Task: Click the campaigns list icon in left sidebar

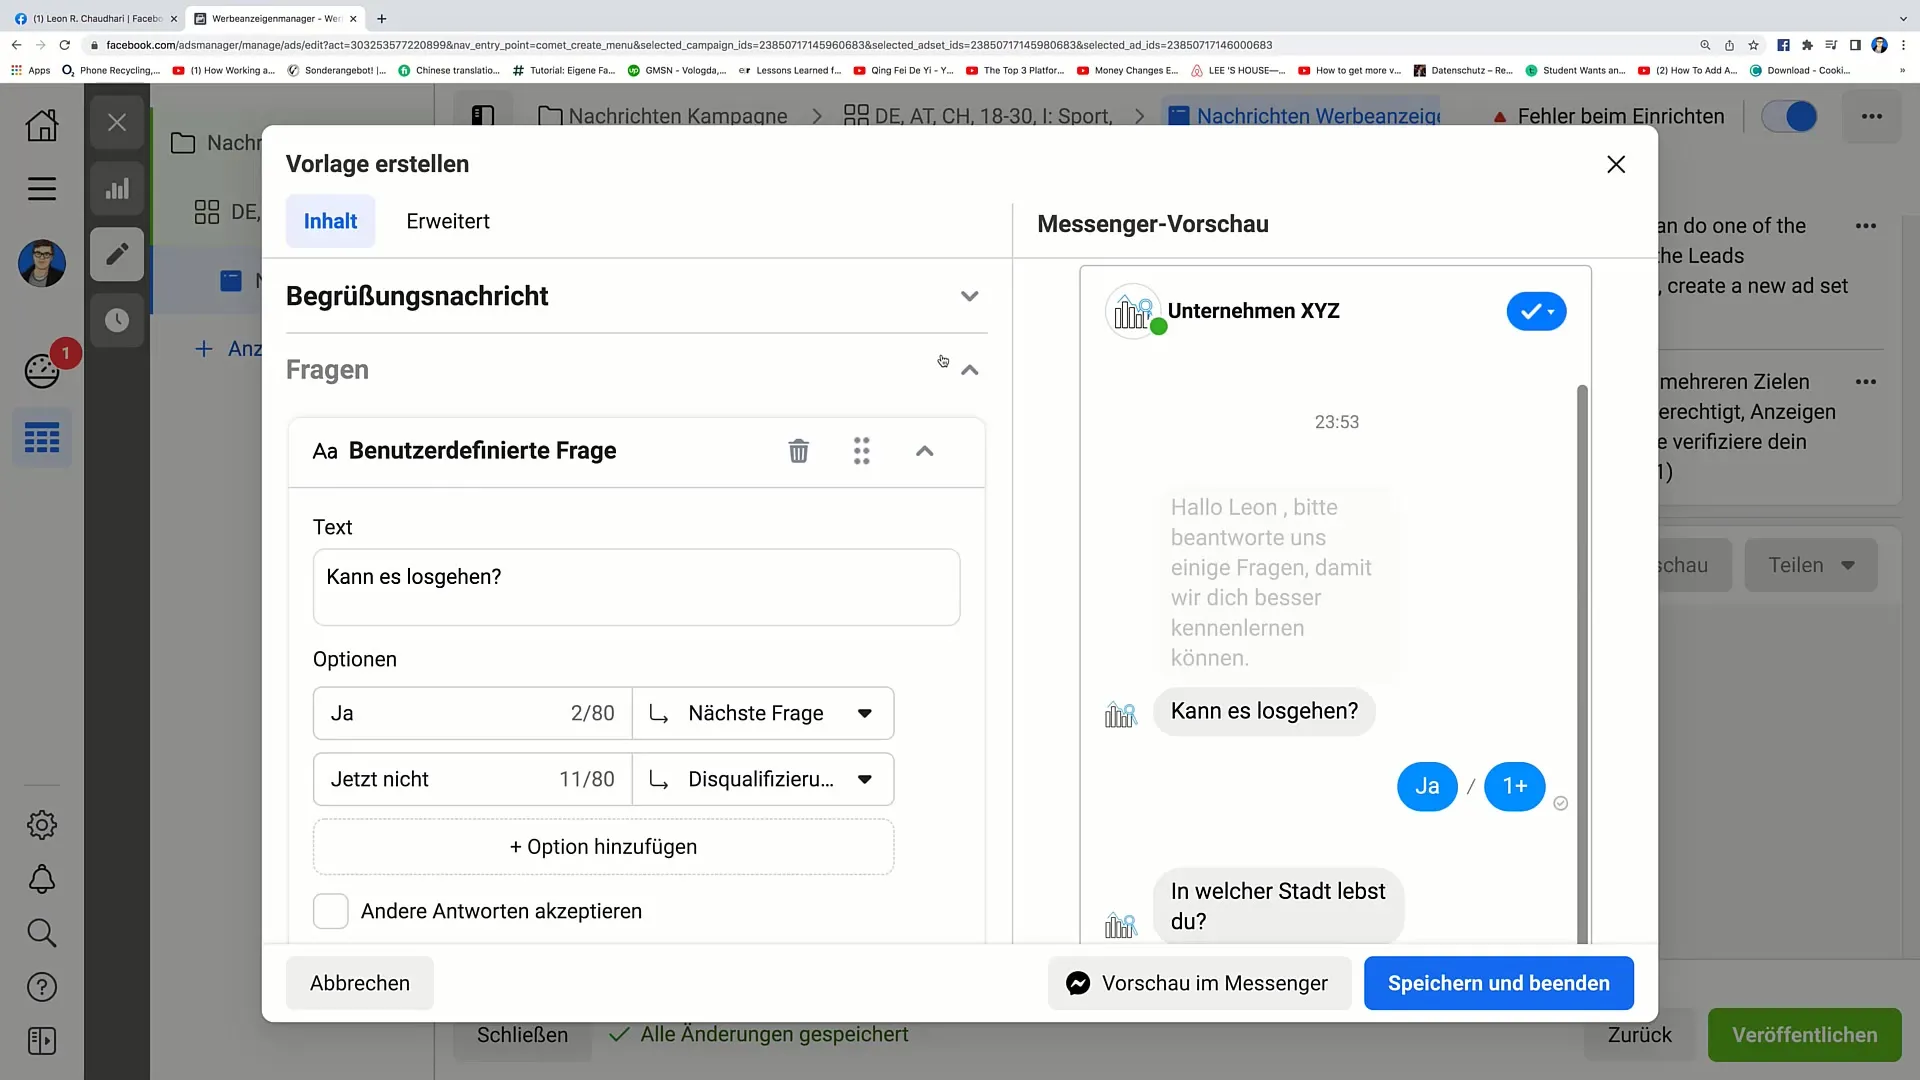Action: click(41, 438)
